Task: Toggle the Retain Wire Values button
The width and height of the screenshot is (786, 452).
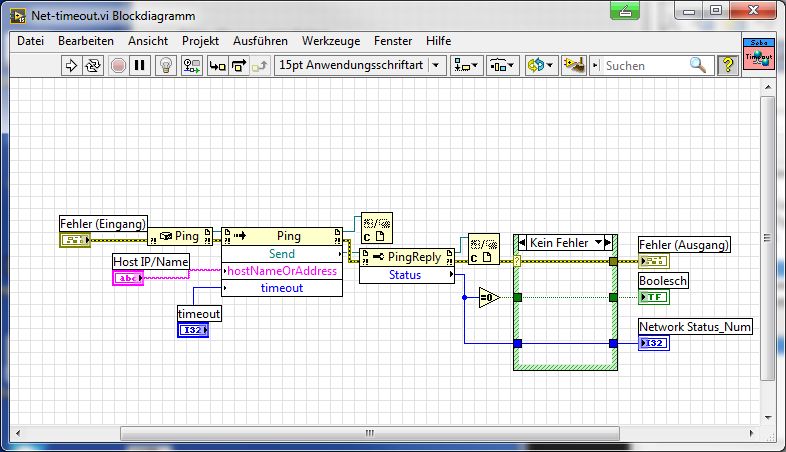Action: 193,66
